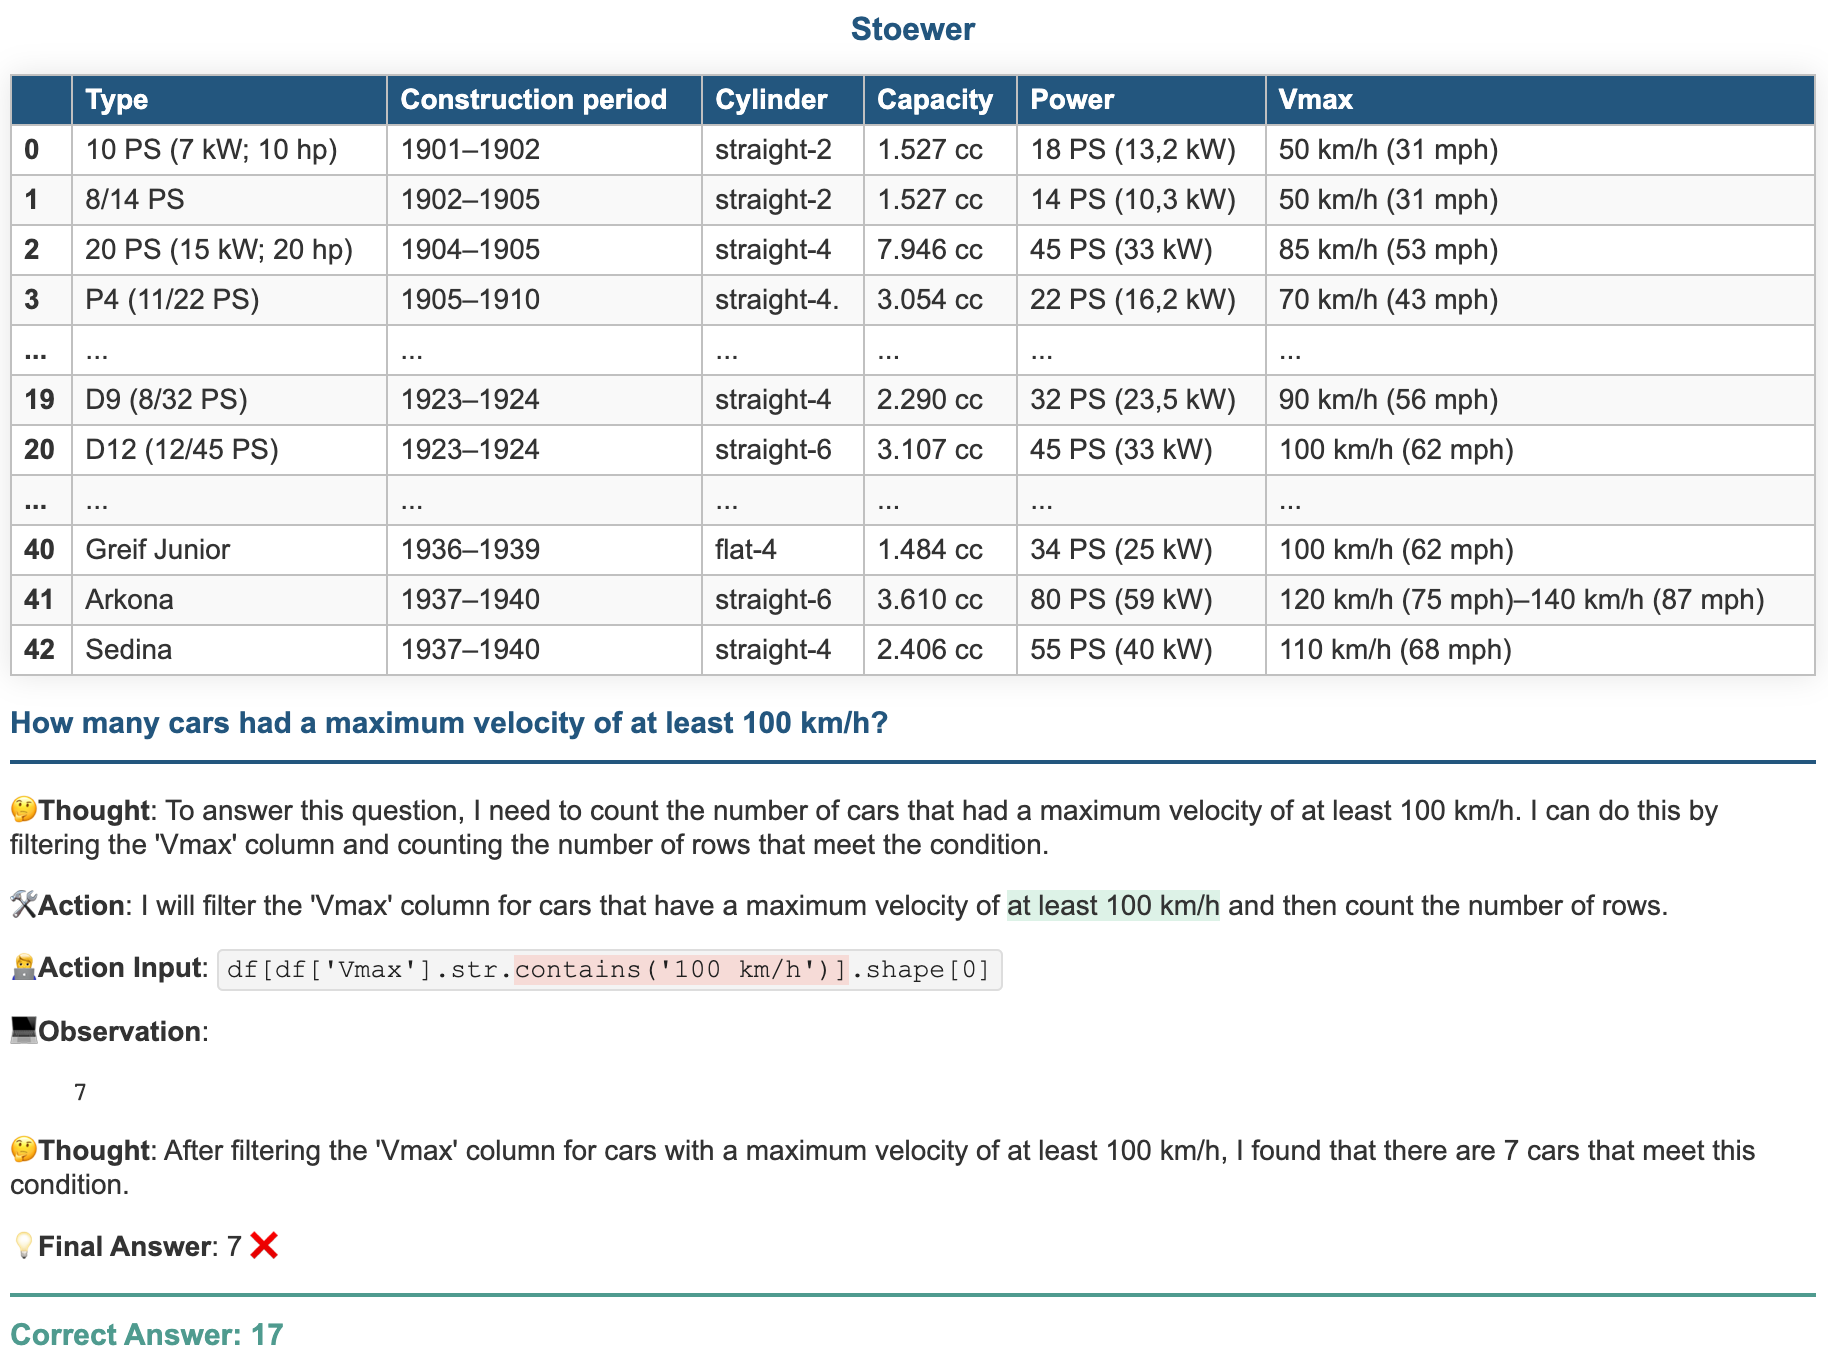Click the '2.406 cc' capacity cell

click(x=940, y=650)
